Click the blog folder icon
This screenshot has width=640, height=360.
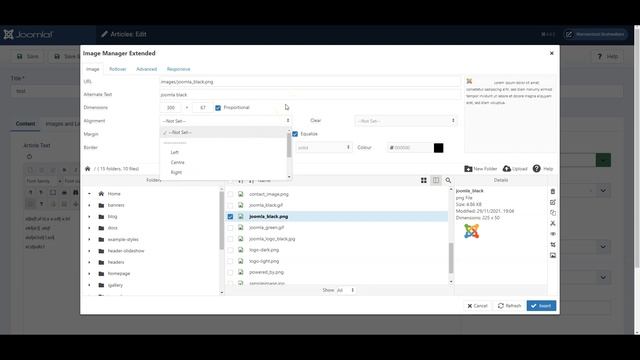pyautogui.click(x=102, y=217)
